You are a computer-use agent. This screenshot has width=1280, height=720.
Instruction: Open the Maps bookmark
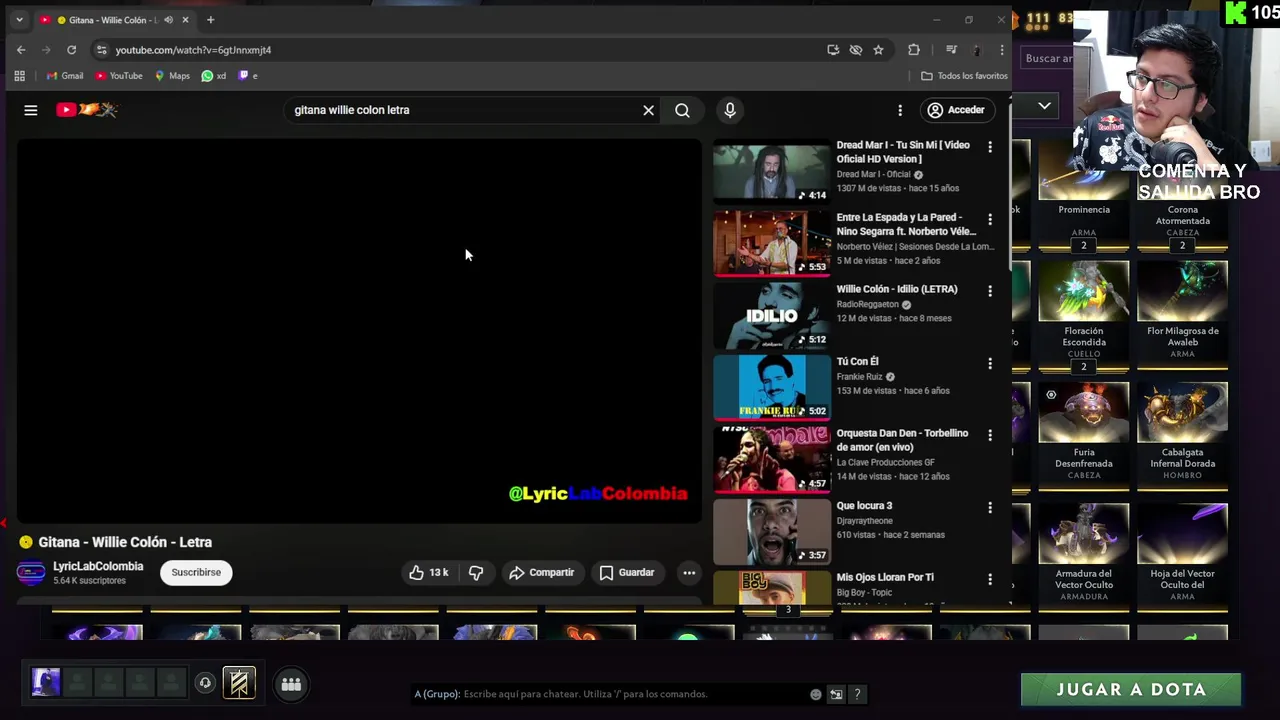pos(172,76)
